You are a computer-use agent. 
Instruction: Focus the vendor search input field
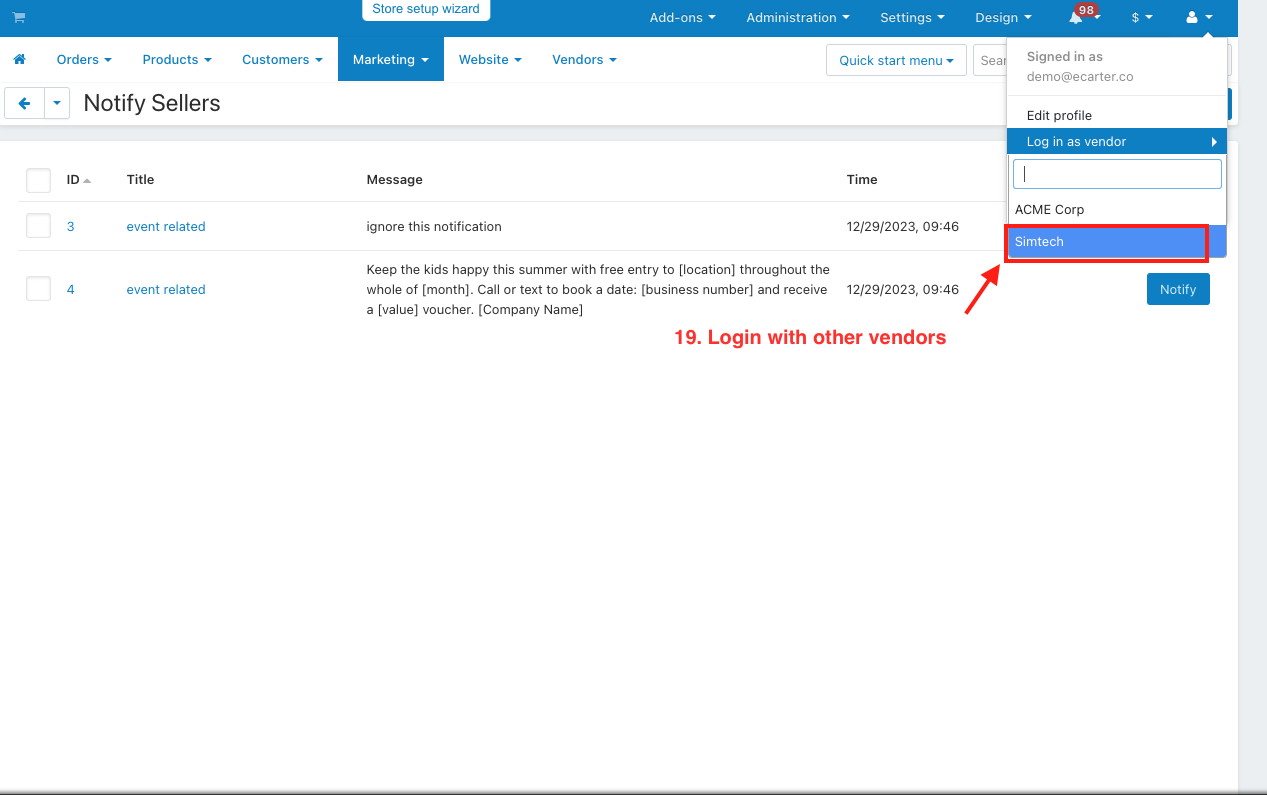click(1117, 174)
